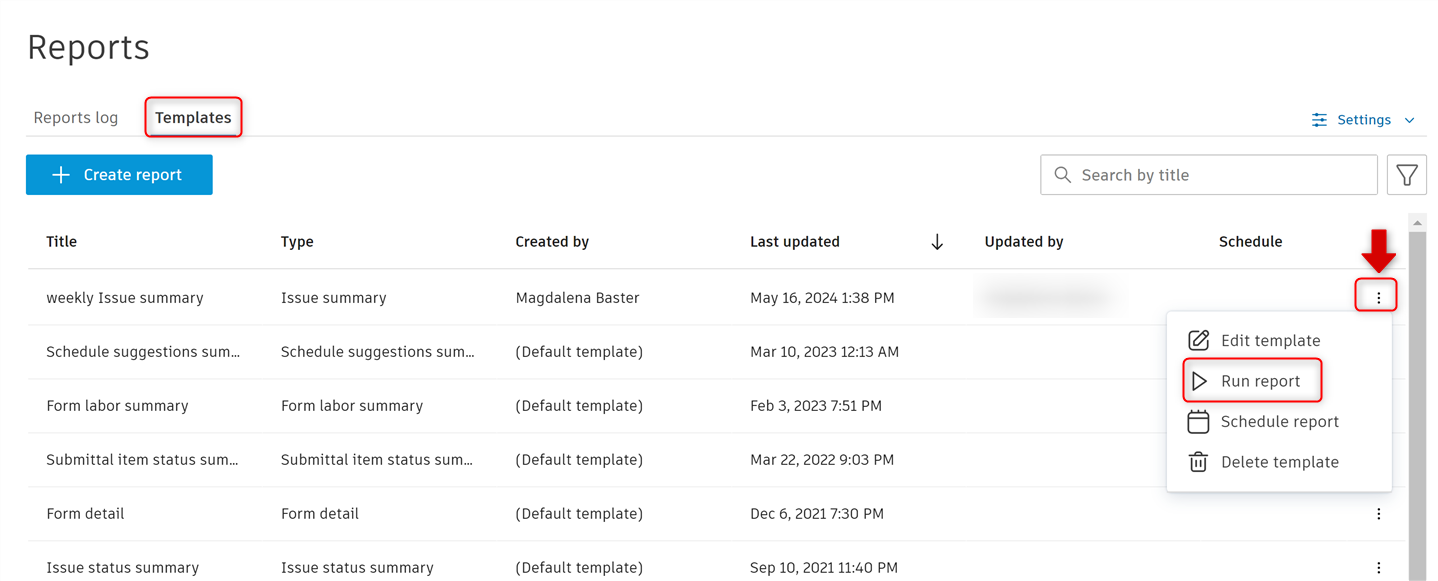Sort by the Type column header
Image resolution: width=1438 pixels, height=581 pixels.
(297, 242)
